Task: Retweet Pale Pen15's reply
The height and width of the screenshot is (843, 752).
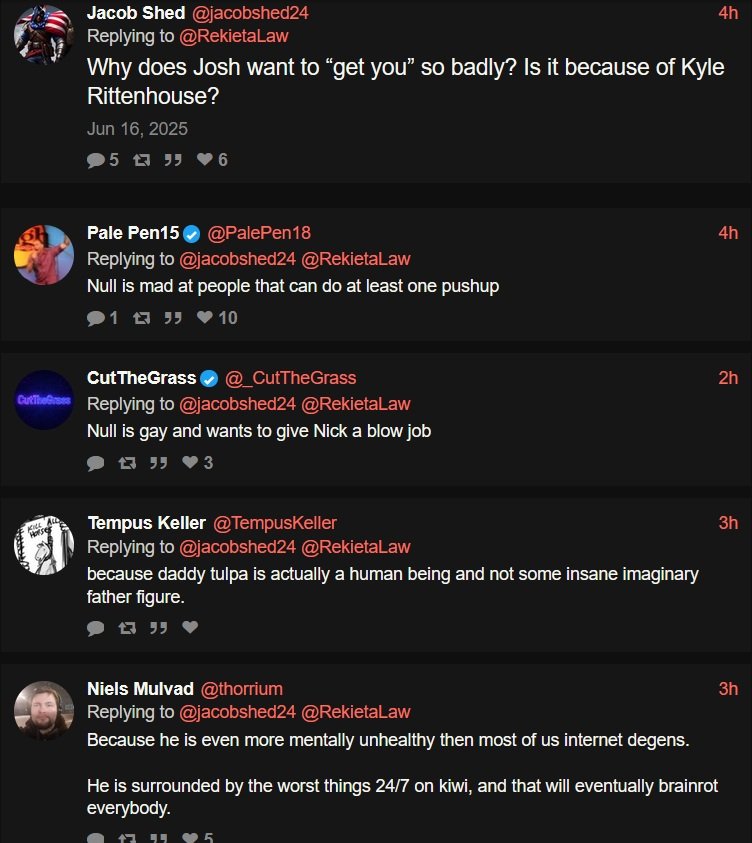Action: pyautogui.click(x=141, y=318)
